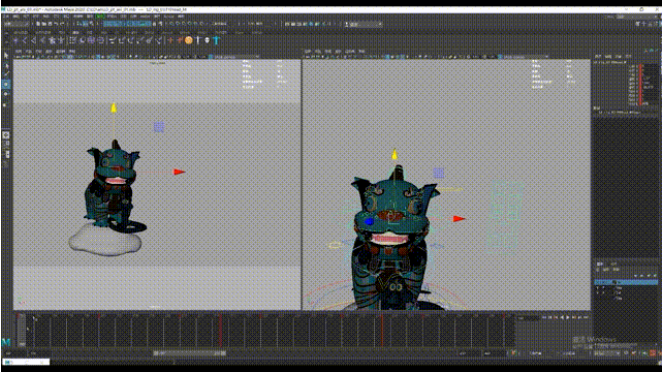Open the menu set dropdown at top left
The image size is (662, 372).
[x=17, y=24]
